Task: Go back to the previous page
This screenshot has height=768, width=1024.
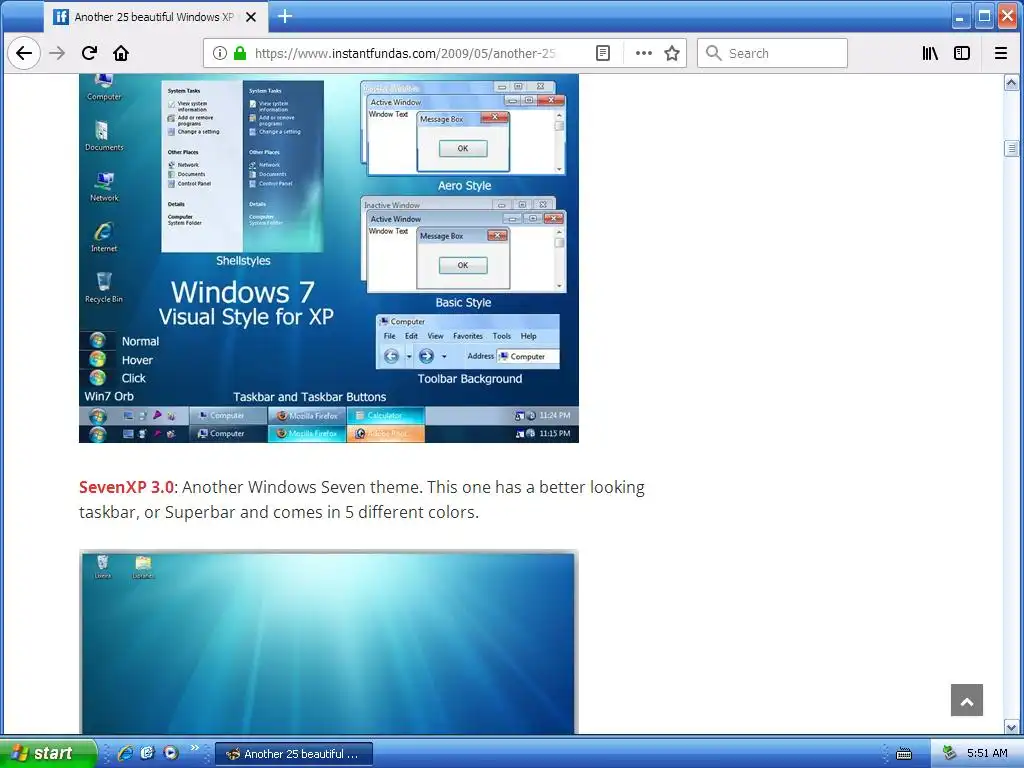Action: tap(24, 53)
